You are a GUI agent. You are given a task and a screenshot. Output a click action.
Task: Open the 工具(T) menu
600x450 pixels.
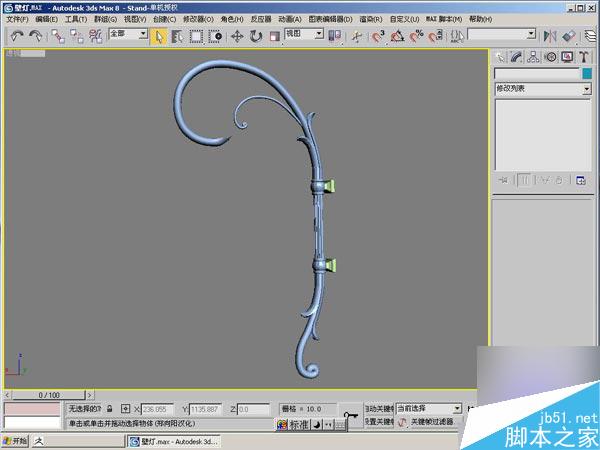pyautogui.click(x=76, y=19)
